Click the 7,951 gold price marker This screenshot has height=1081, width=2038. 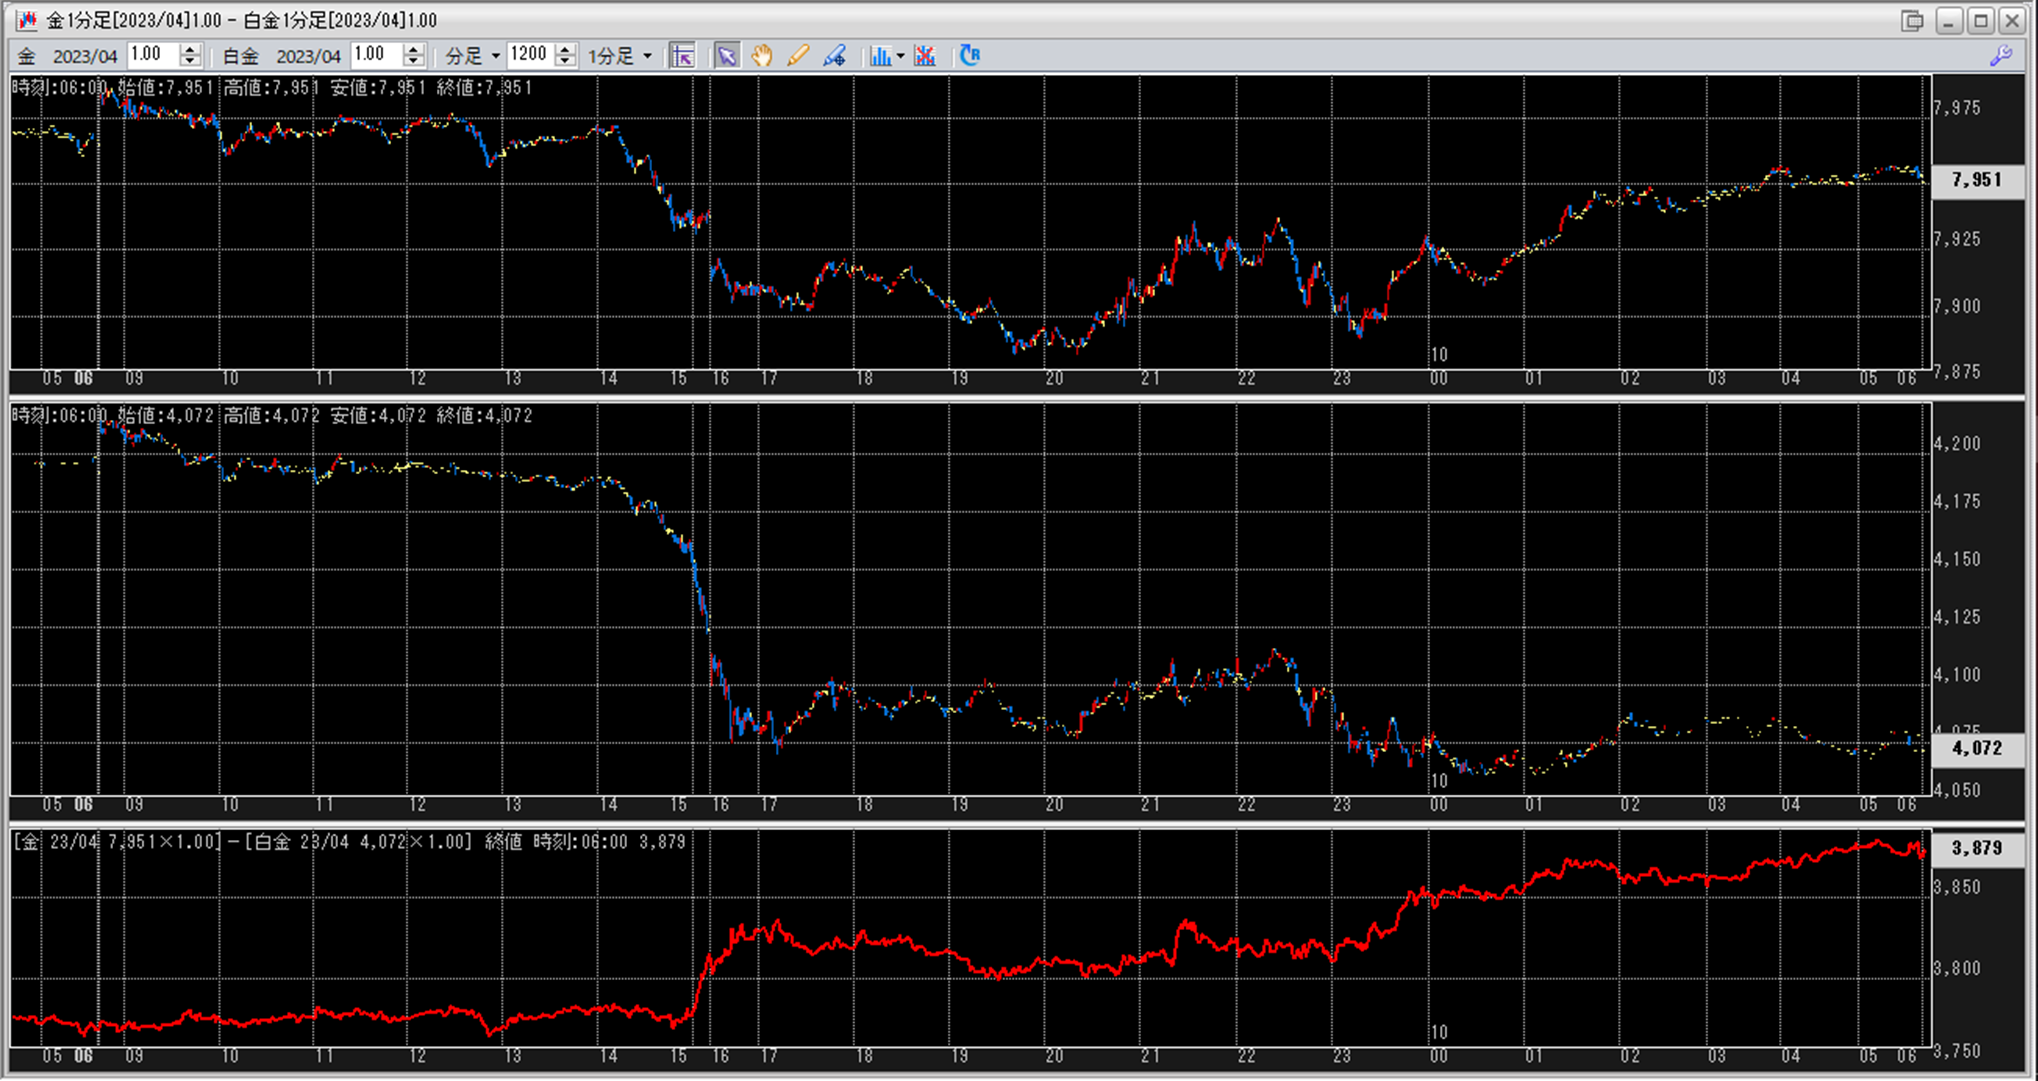point(1976,180)
